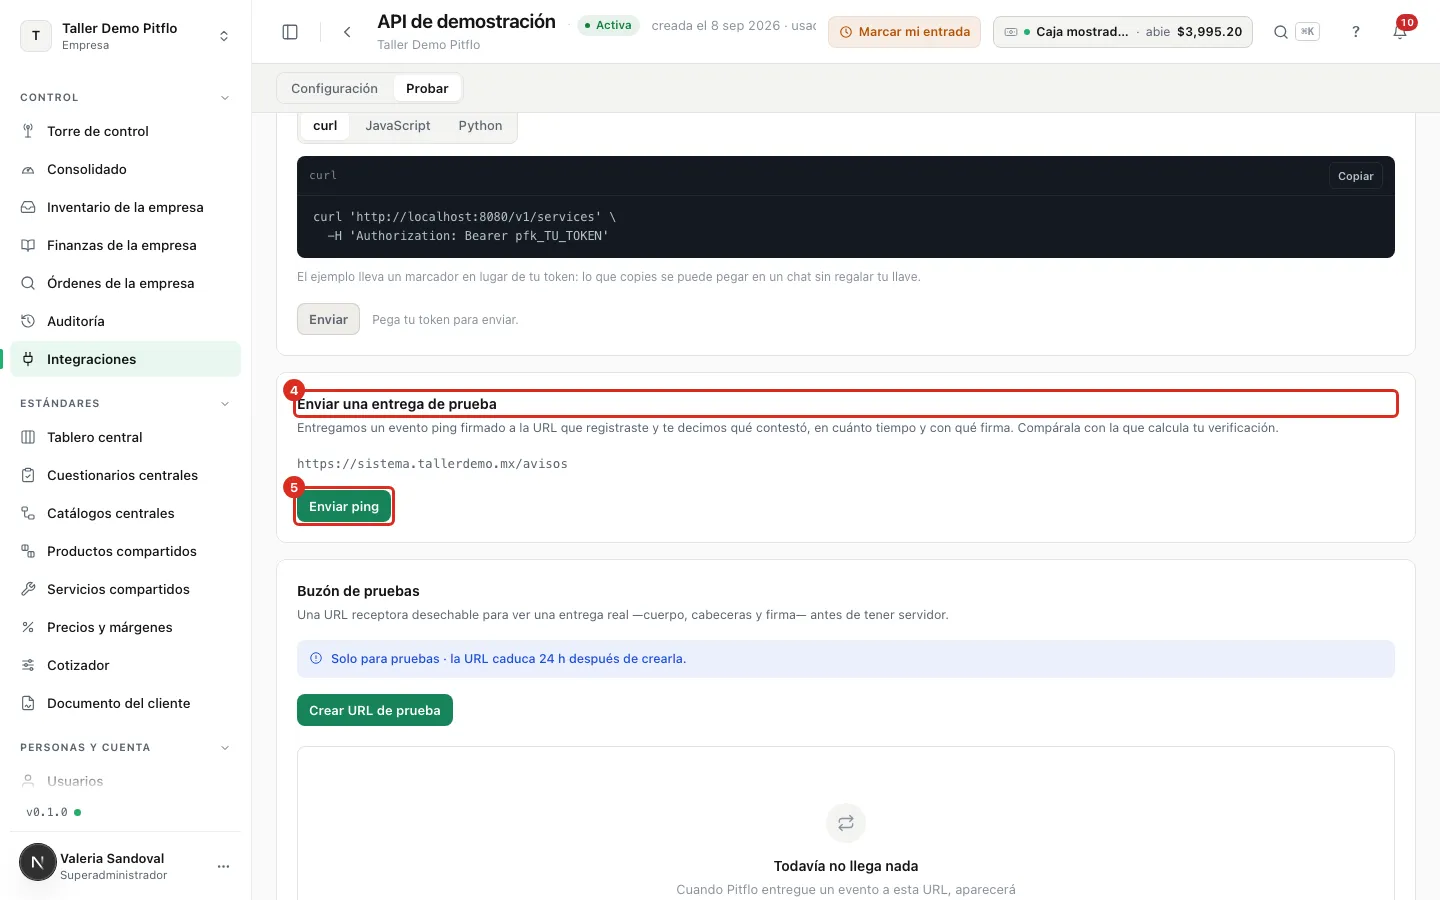This screenshot has height=900, width=1440.
Task: Open Cotizador in sidebar
Action: (x=125, y=665)
